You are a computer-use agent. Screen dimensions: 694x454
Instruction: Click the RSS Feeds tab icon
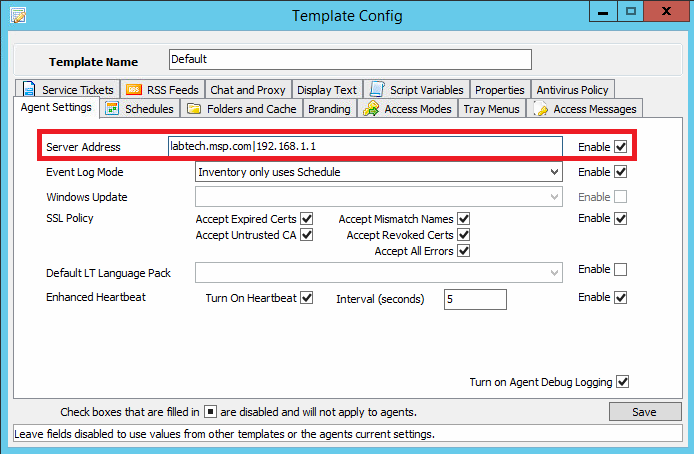click(134, 90)
